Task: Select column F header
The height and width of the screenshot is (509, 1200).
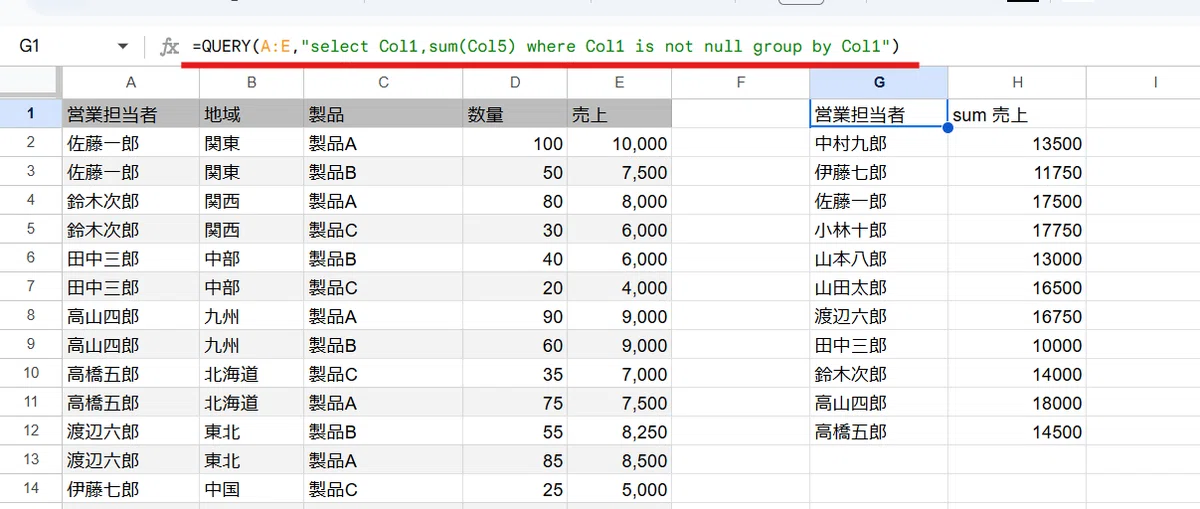Action: point(741,83)
